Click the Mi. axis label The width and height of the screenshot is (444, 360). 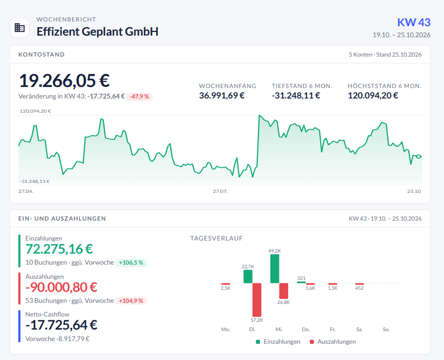(279, 329)
